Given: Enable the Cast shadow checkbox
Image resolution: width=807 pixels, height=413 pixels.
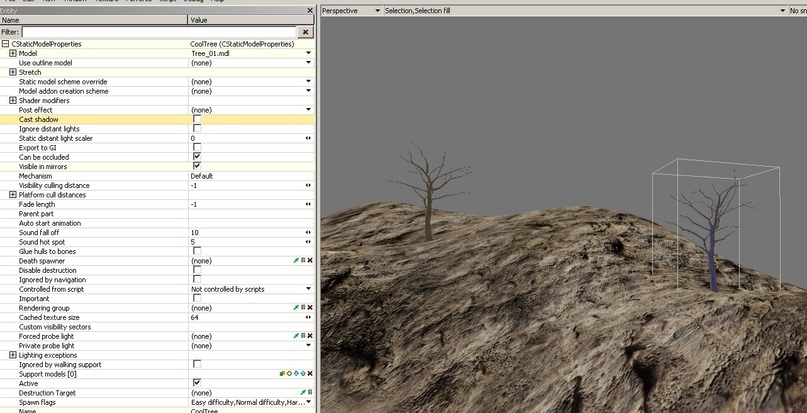Looking at the screenshot, I should tap(197, 119).
